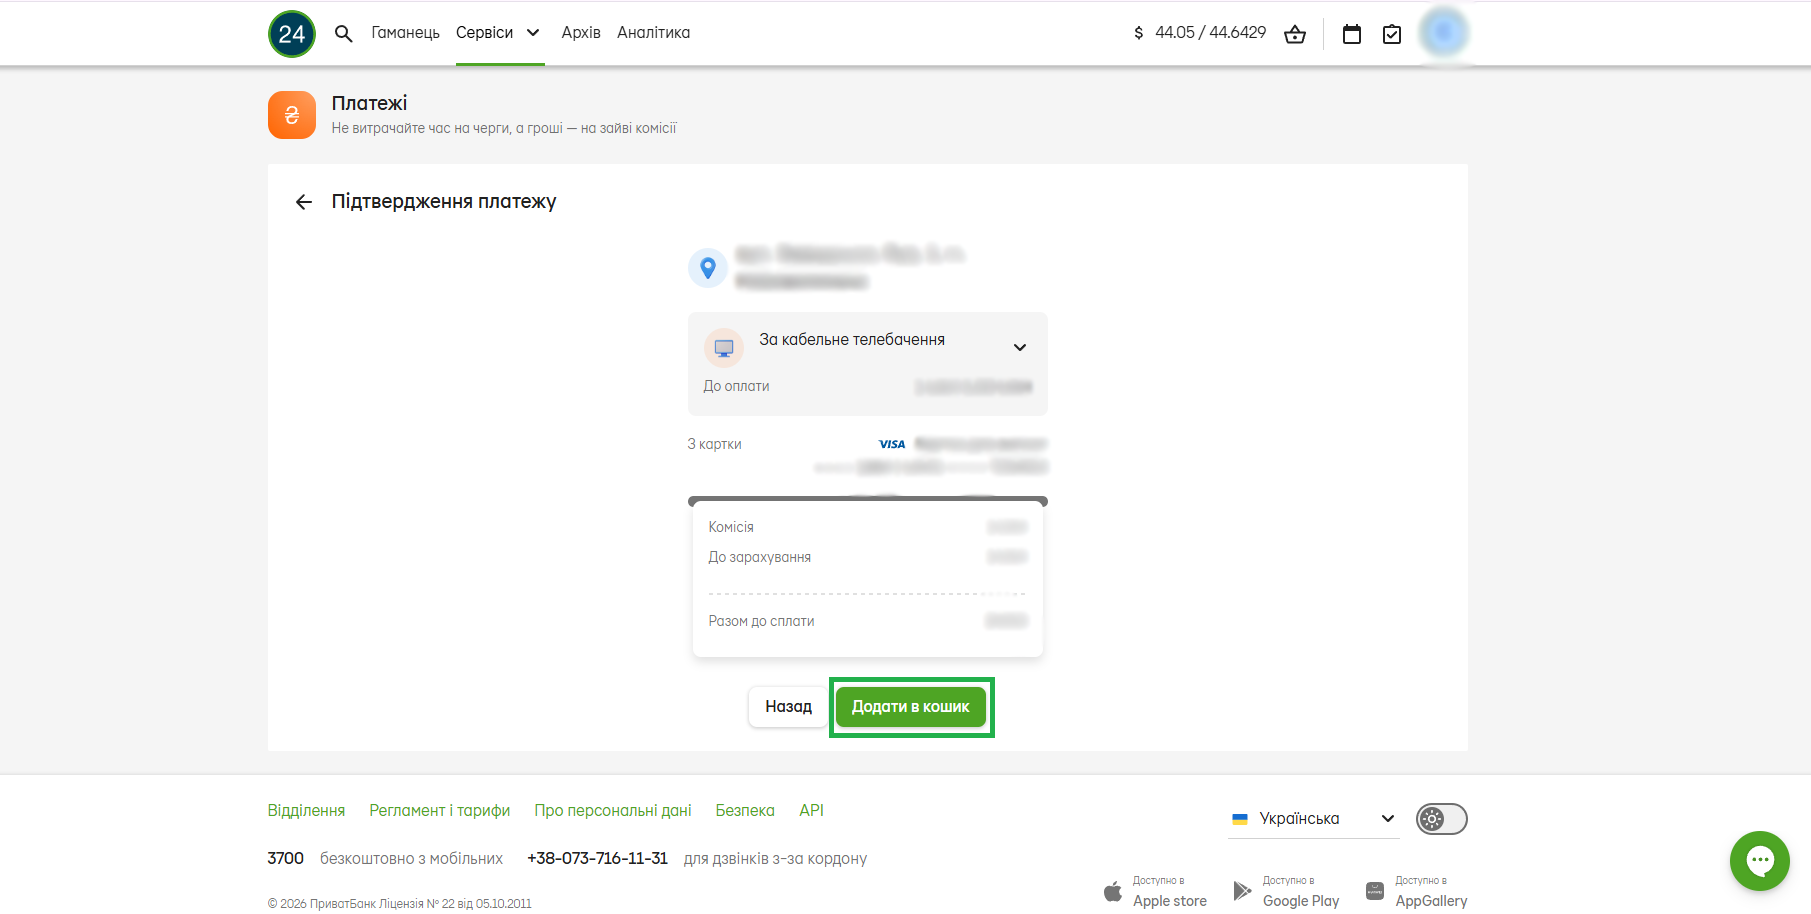Screen dimensions: 1811x914
Task: Click the До оплати label
Action: pos(736,386)
